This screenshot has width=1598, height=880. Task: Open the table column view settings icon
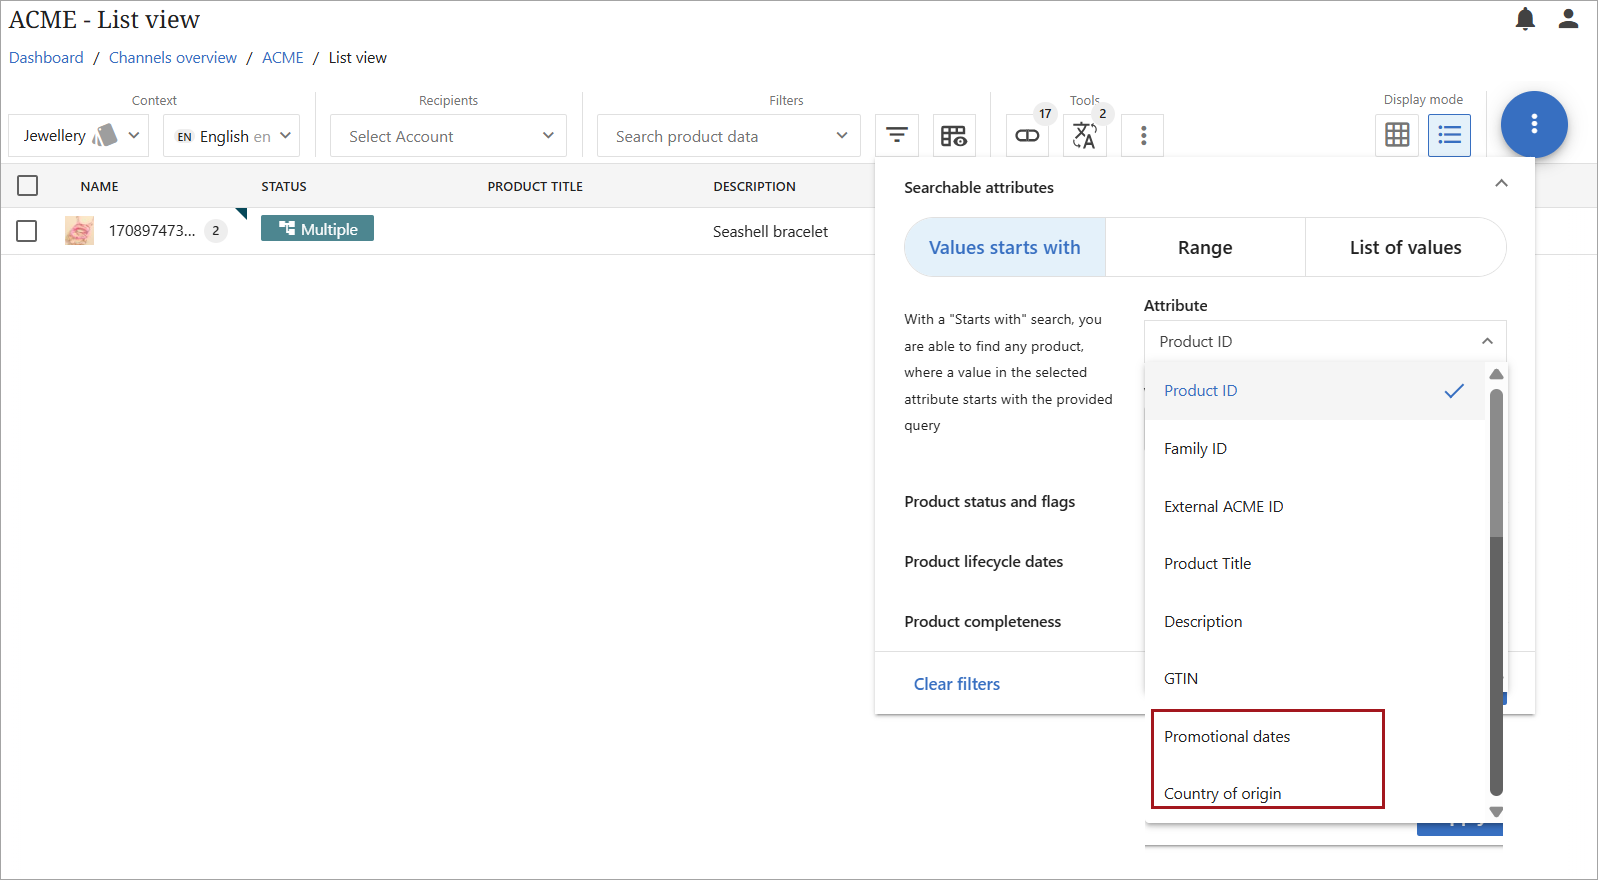point(954,135)
